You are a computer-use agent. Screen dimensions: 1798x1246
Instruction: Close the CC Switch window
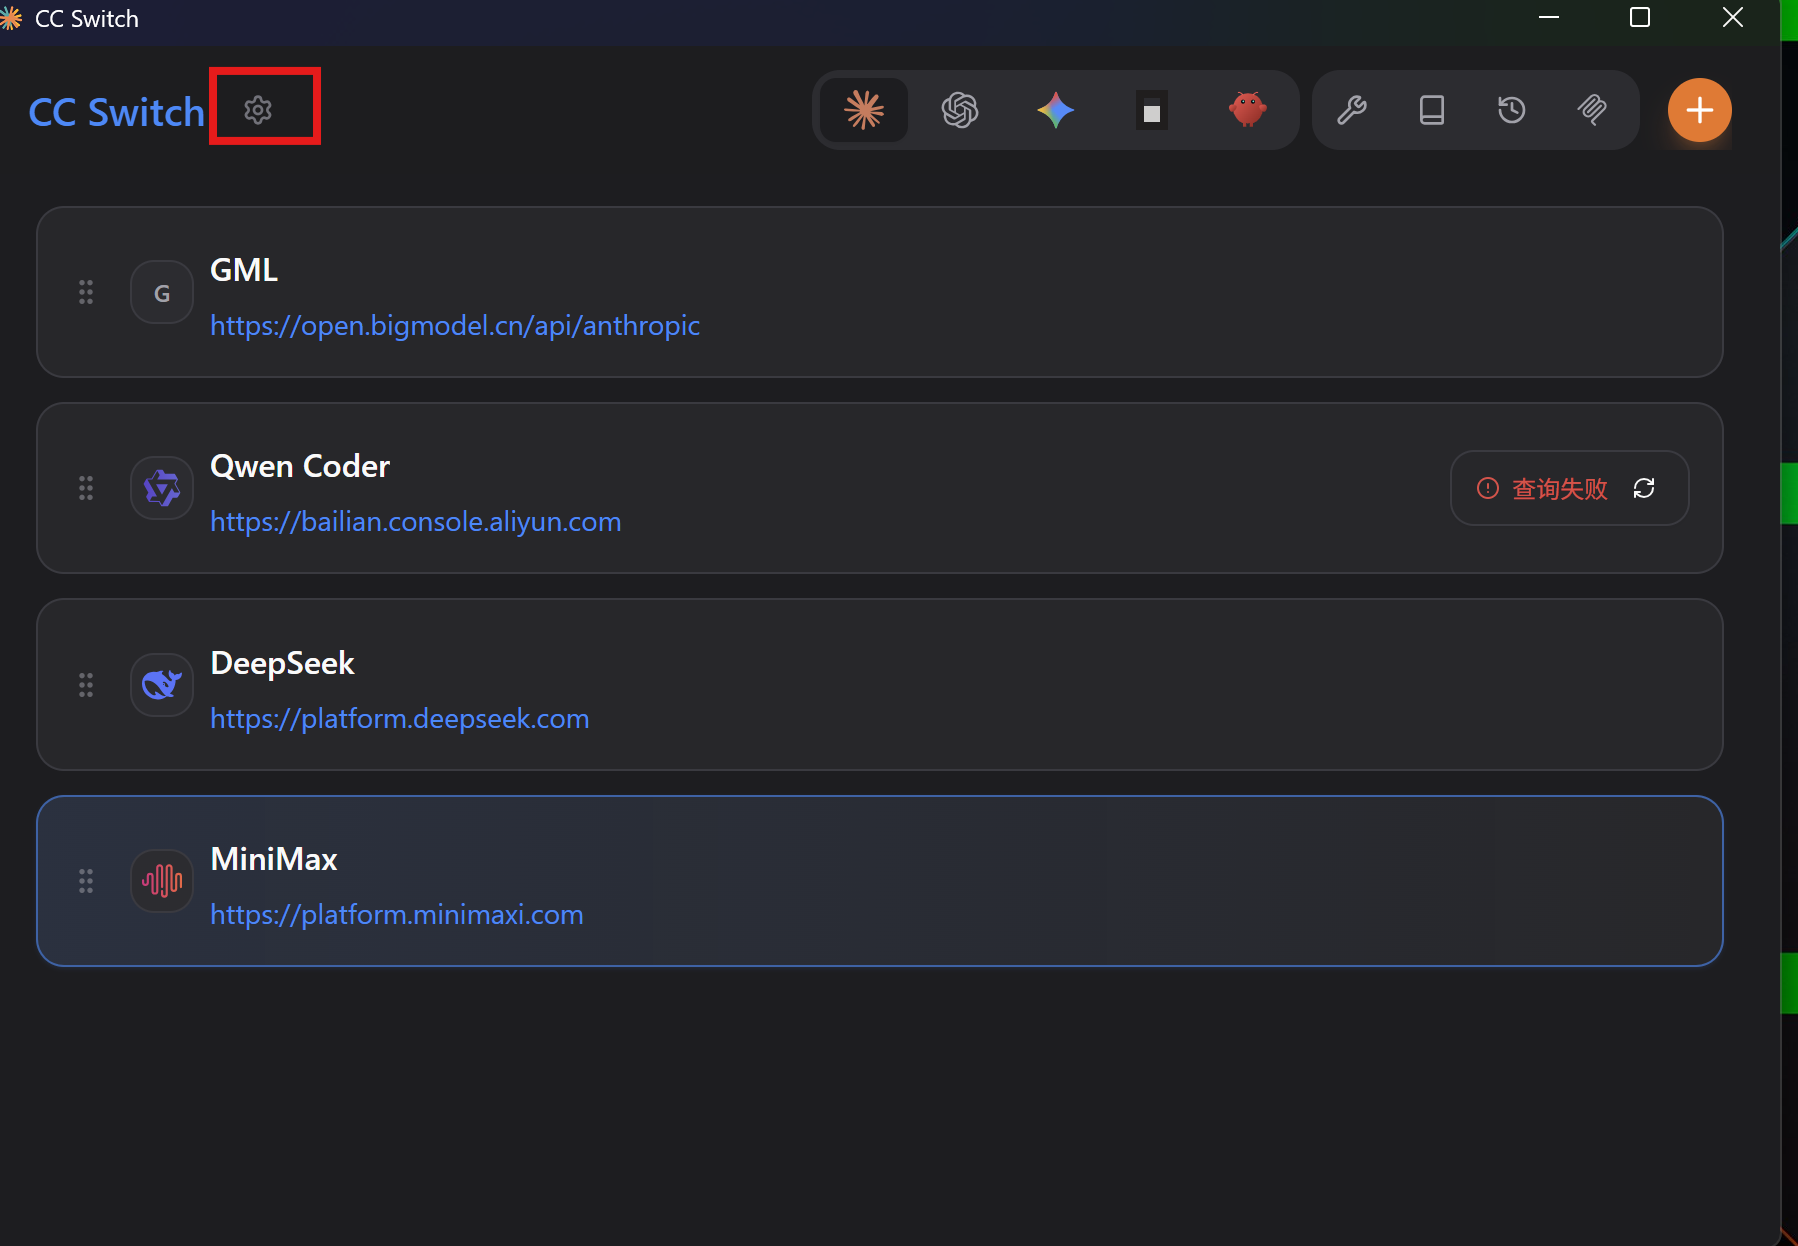point(1733,18)
